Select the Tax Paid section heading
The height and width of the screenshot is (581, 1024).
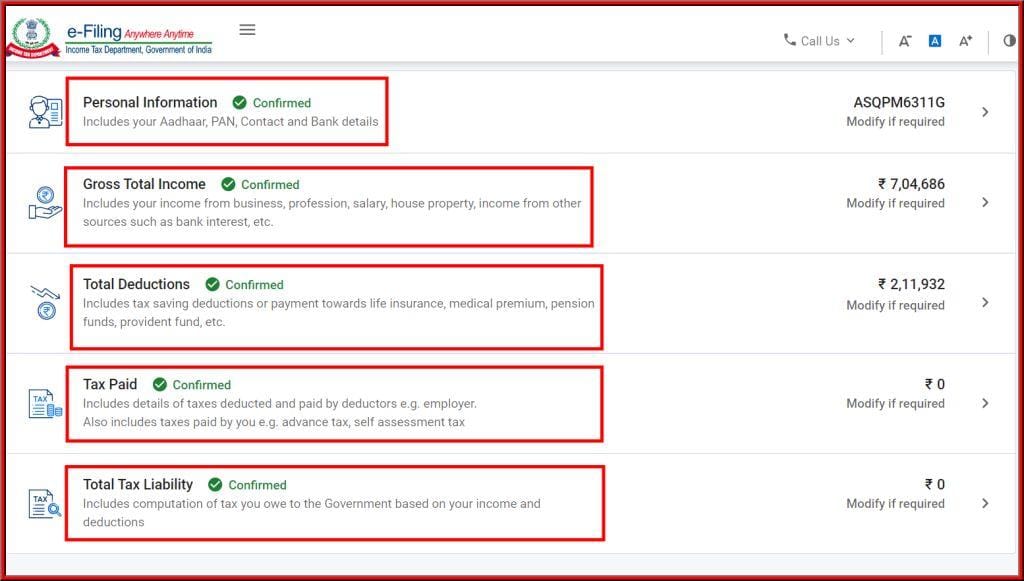point(110,384)
